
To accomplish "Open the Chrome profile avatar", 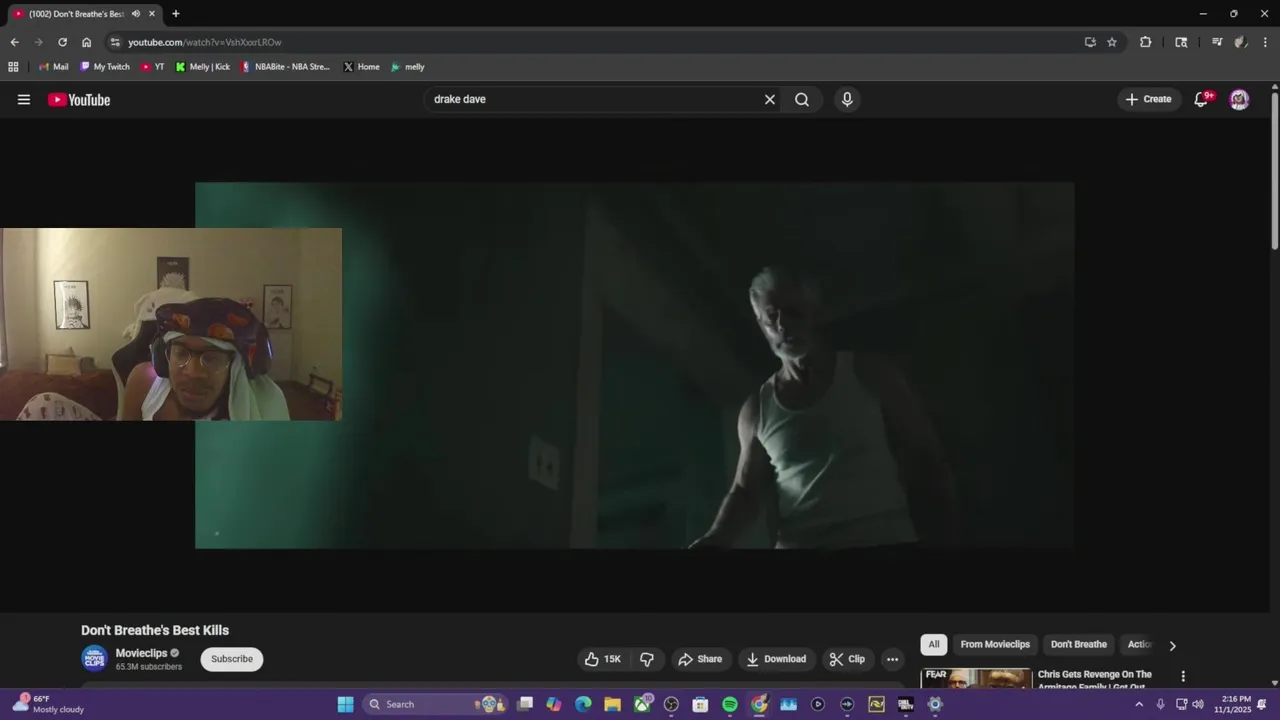I will [1241, 42].
